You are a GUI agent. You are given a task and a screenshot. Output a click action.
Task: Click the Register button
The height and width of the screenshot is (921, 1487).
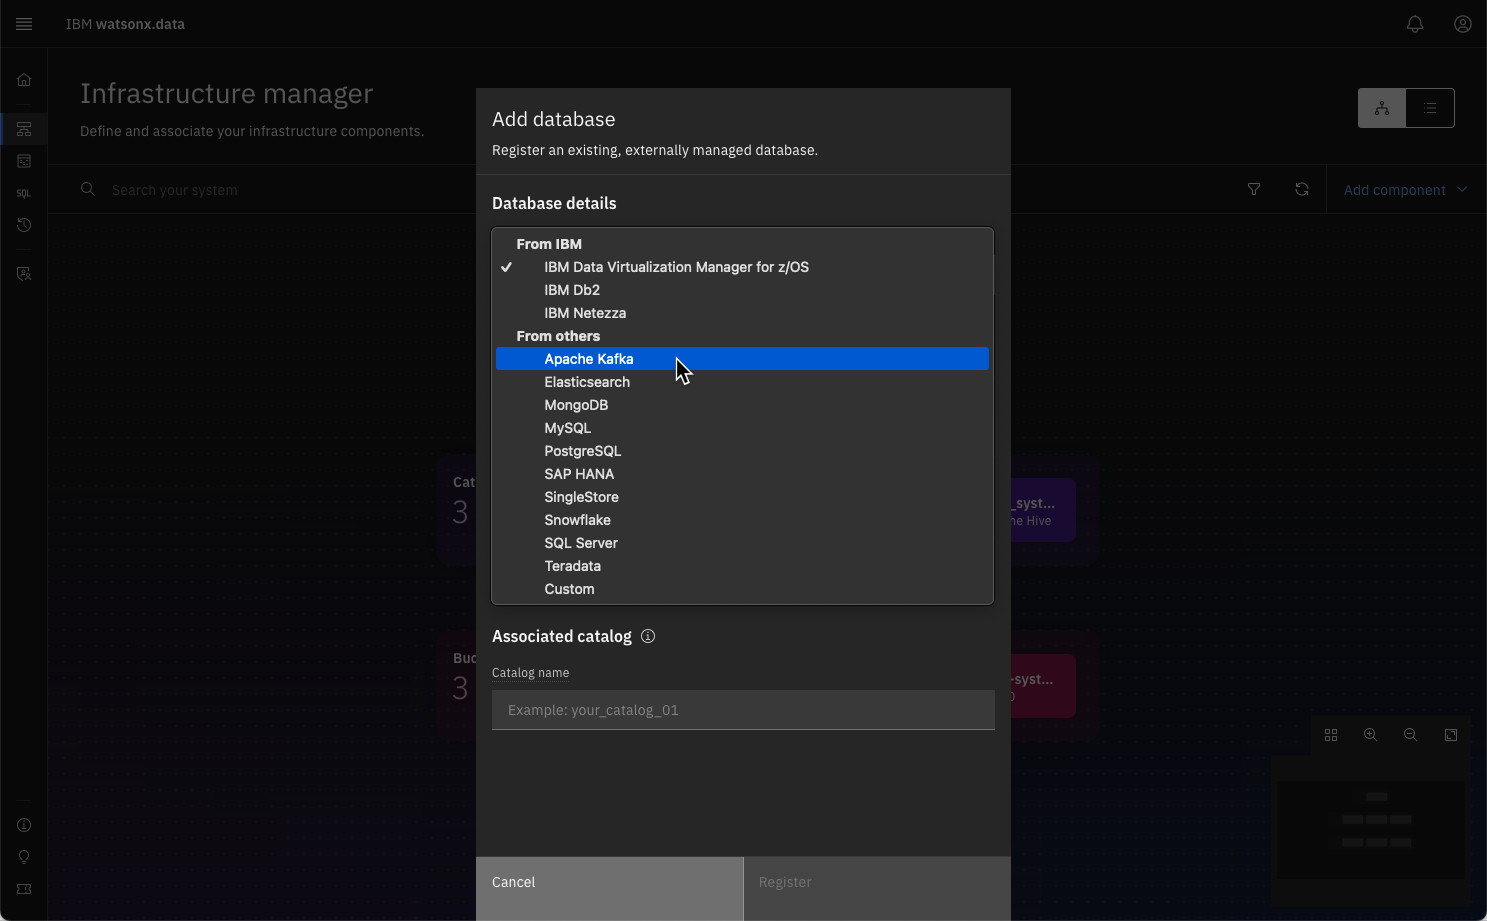pos(877,889)
